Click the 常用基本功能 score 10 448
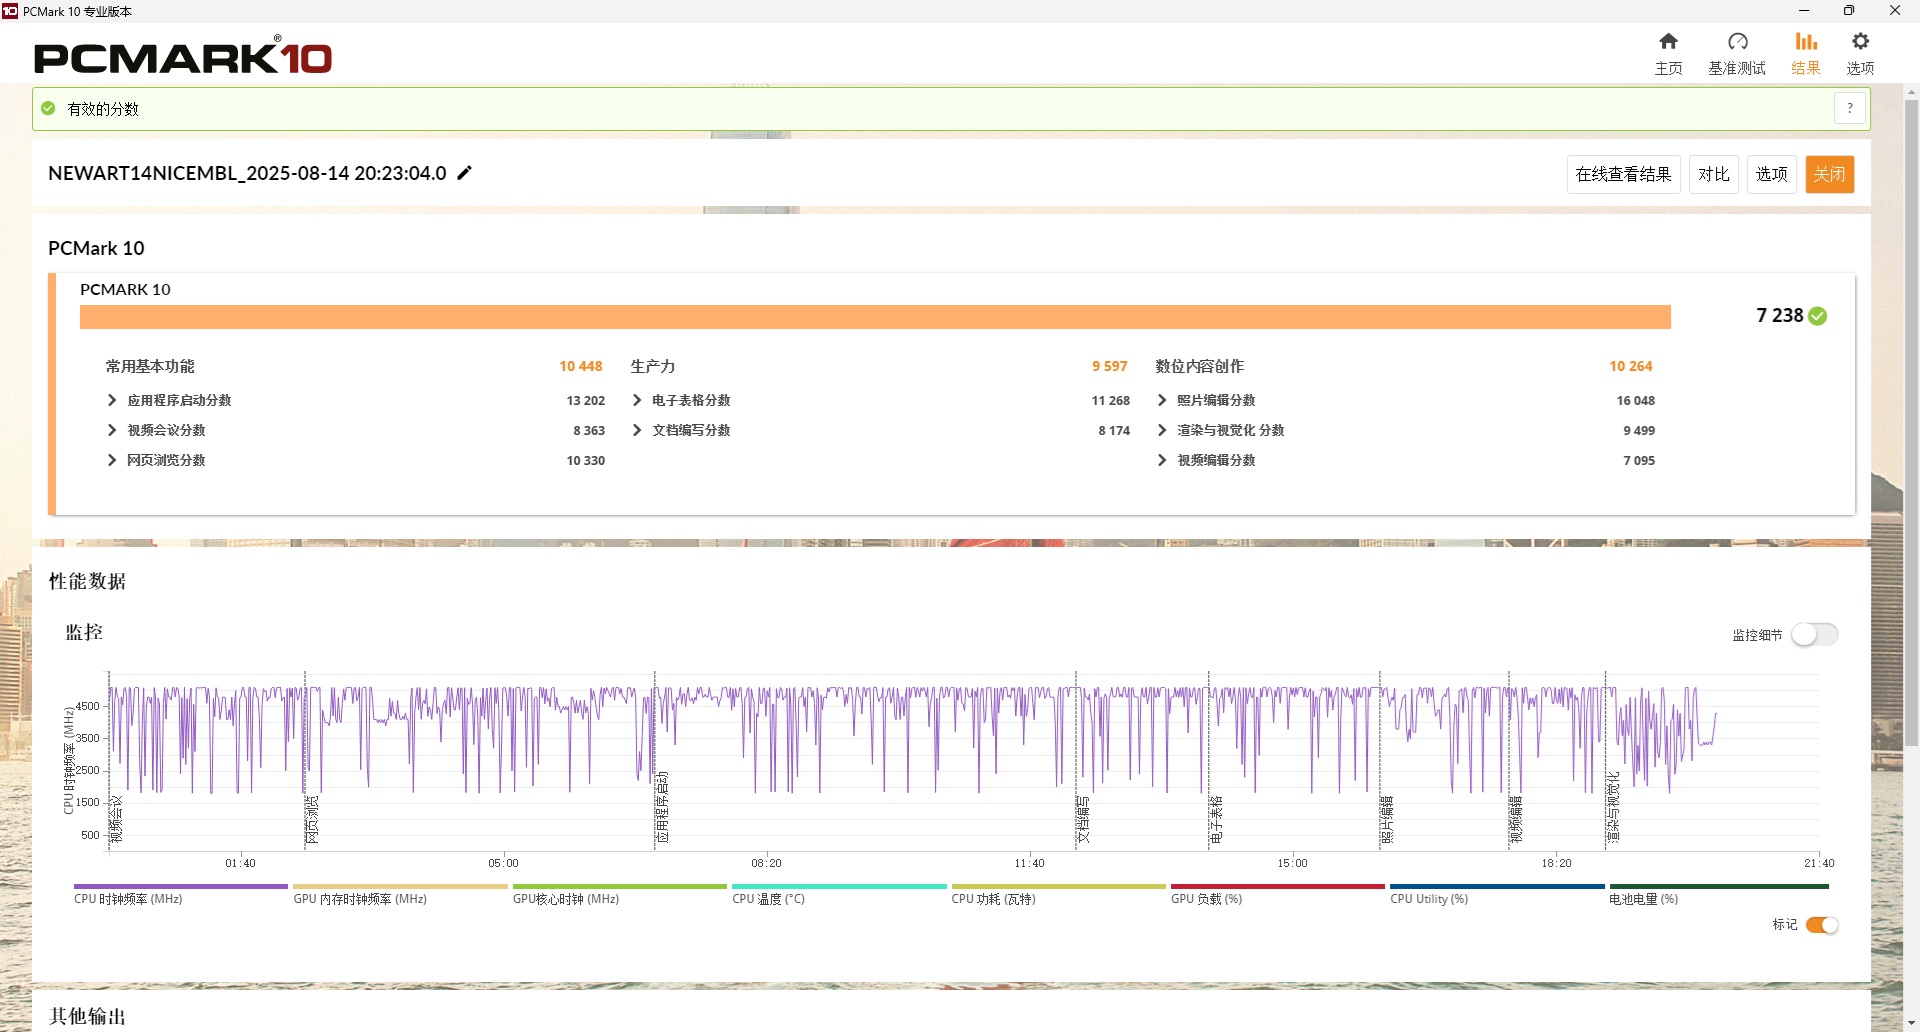 (581, 366)
